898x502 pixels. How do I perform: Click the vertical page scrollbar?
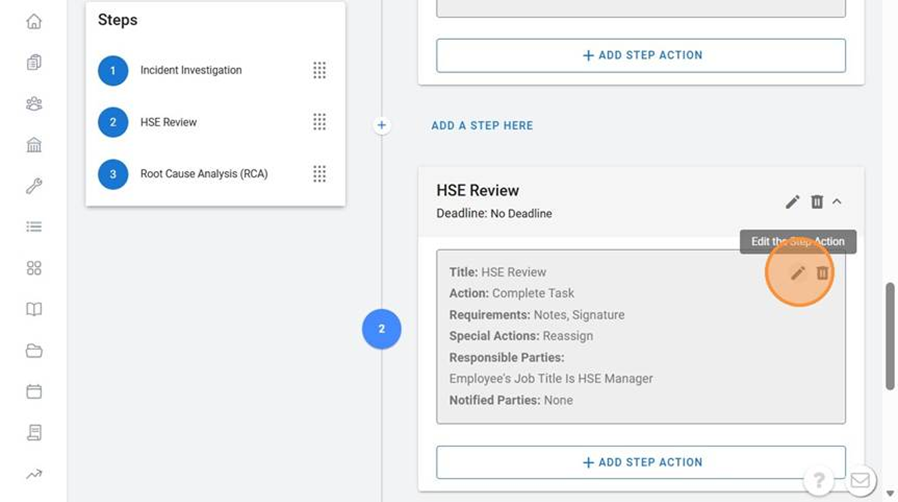[x=890, y=335]
